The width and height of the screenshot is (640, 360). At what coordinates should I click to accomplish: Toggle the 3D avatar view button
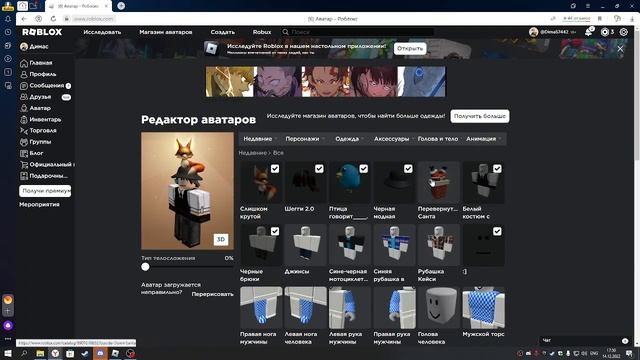coord(221,240)
